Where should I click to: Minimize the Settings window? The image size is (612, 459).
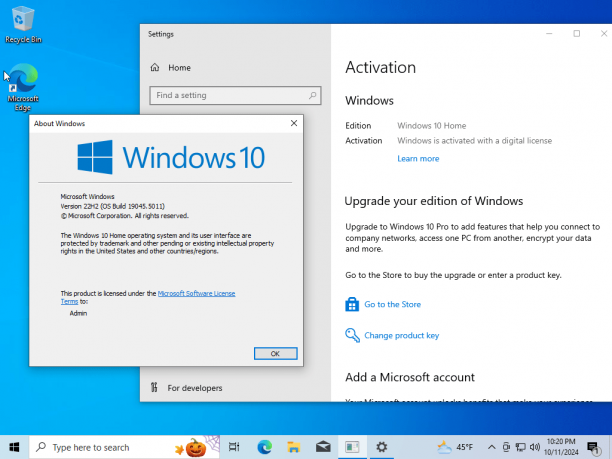(x=549, y=34)
